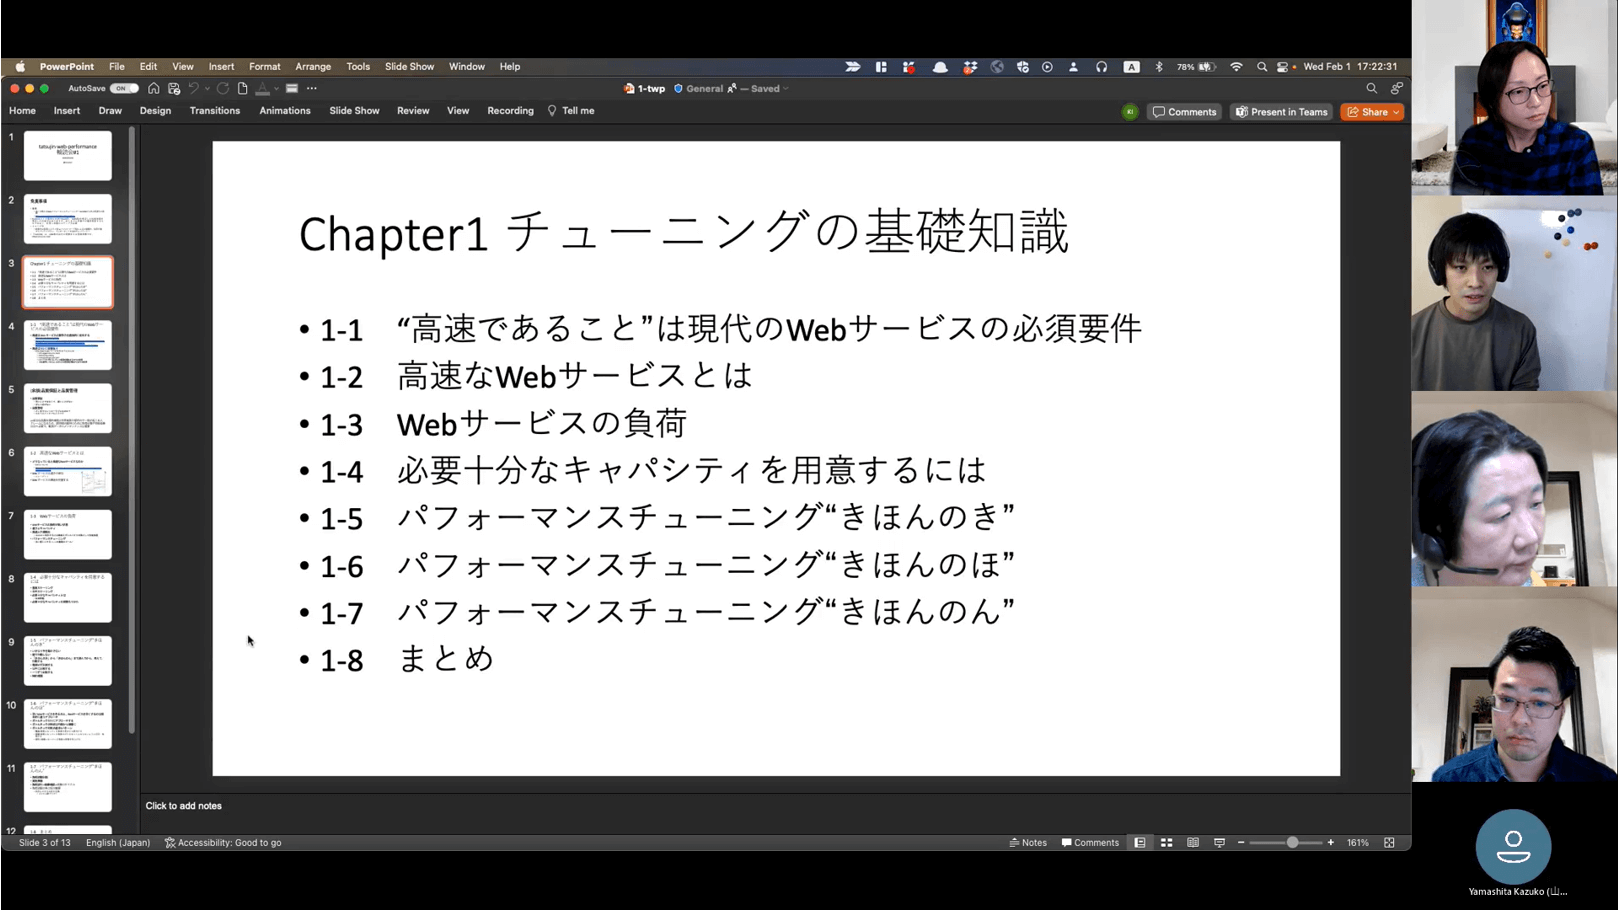Click the 161% zoom level

pos(1357,843)
